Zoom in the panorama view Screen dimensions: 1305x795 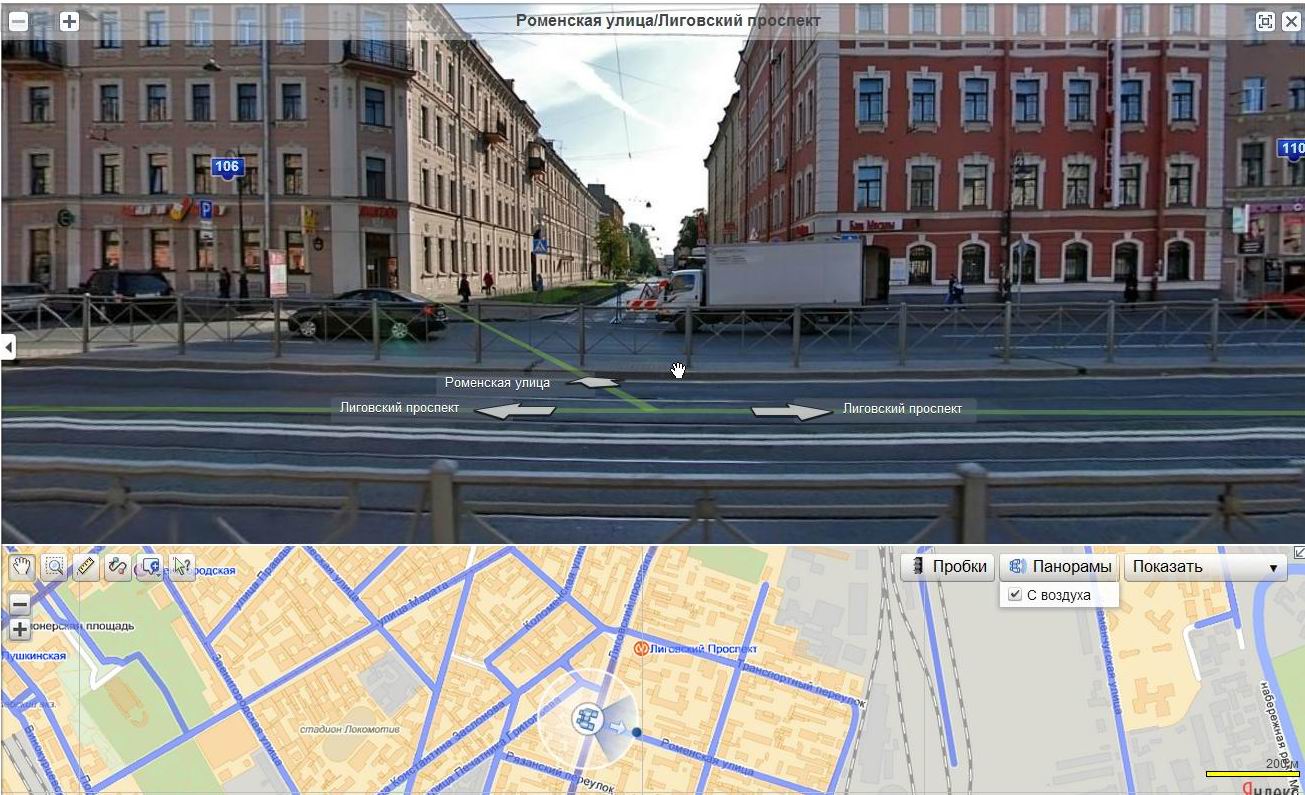click(69, 21)
